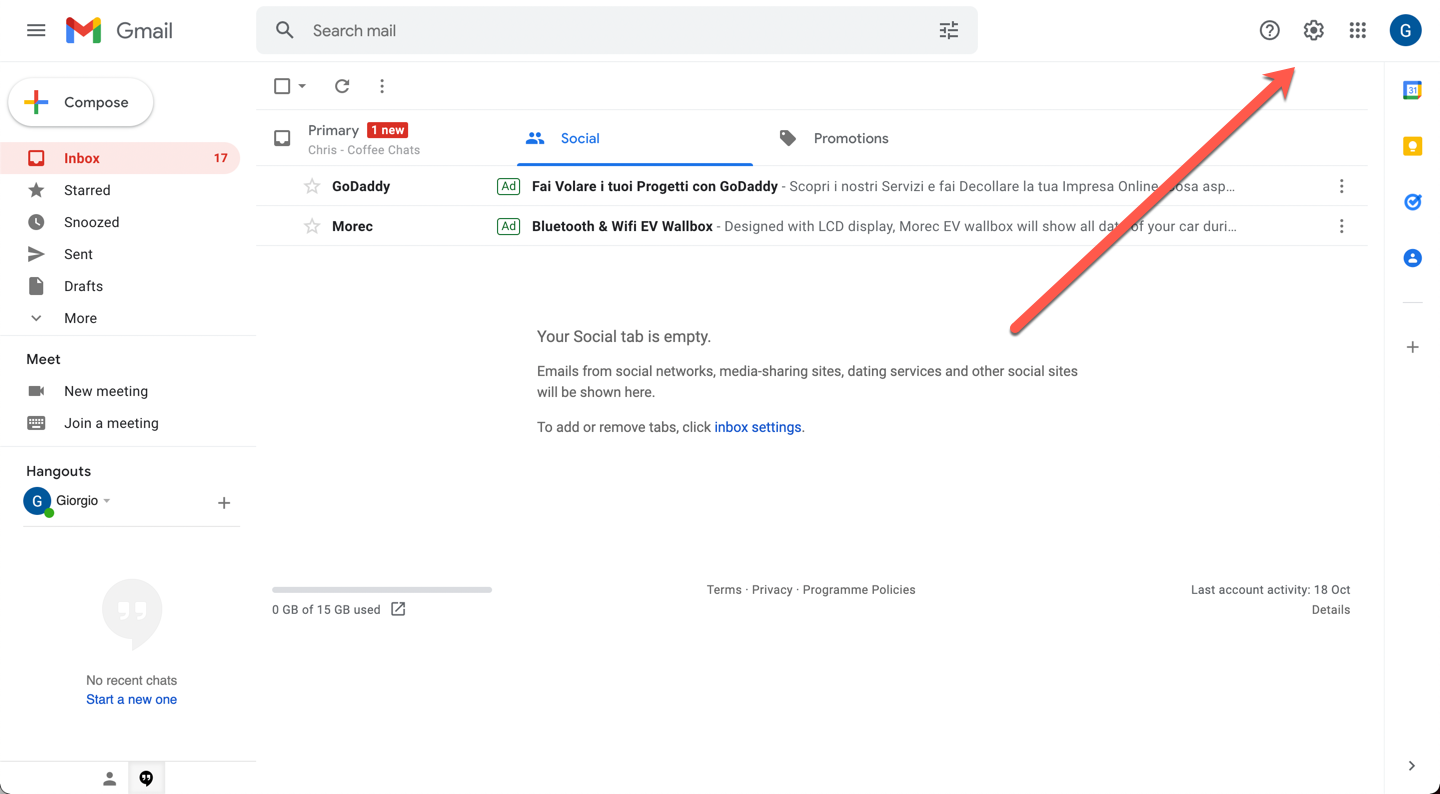Image resolution: width=1440 pixels, height=794 pixels.
Task: Hide side panel chevron
Action: (1412, 766)
